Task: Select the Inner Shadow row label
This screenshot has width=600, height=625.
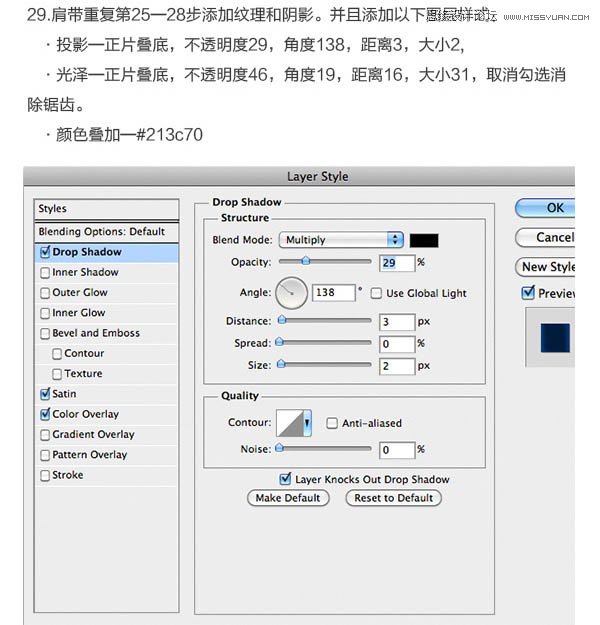Action: [x=85, y=272]
